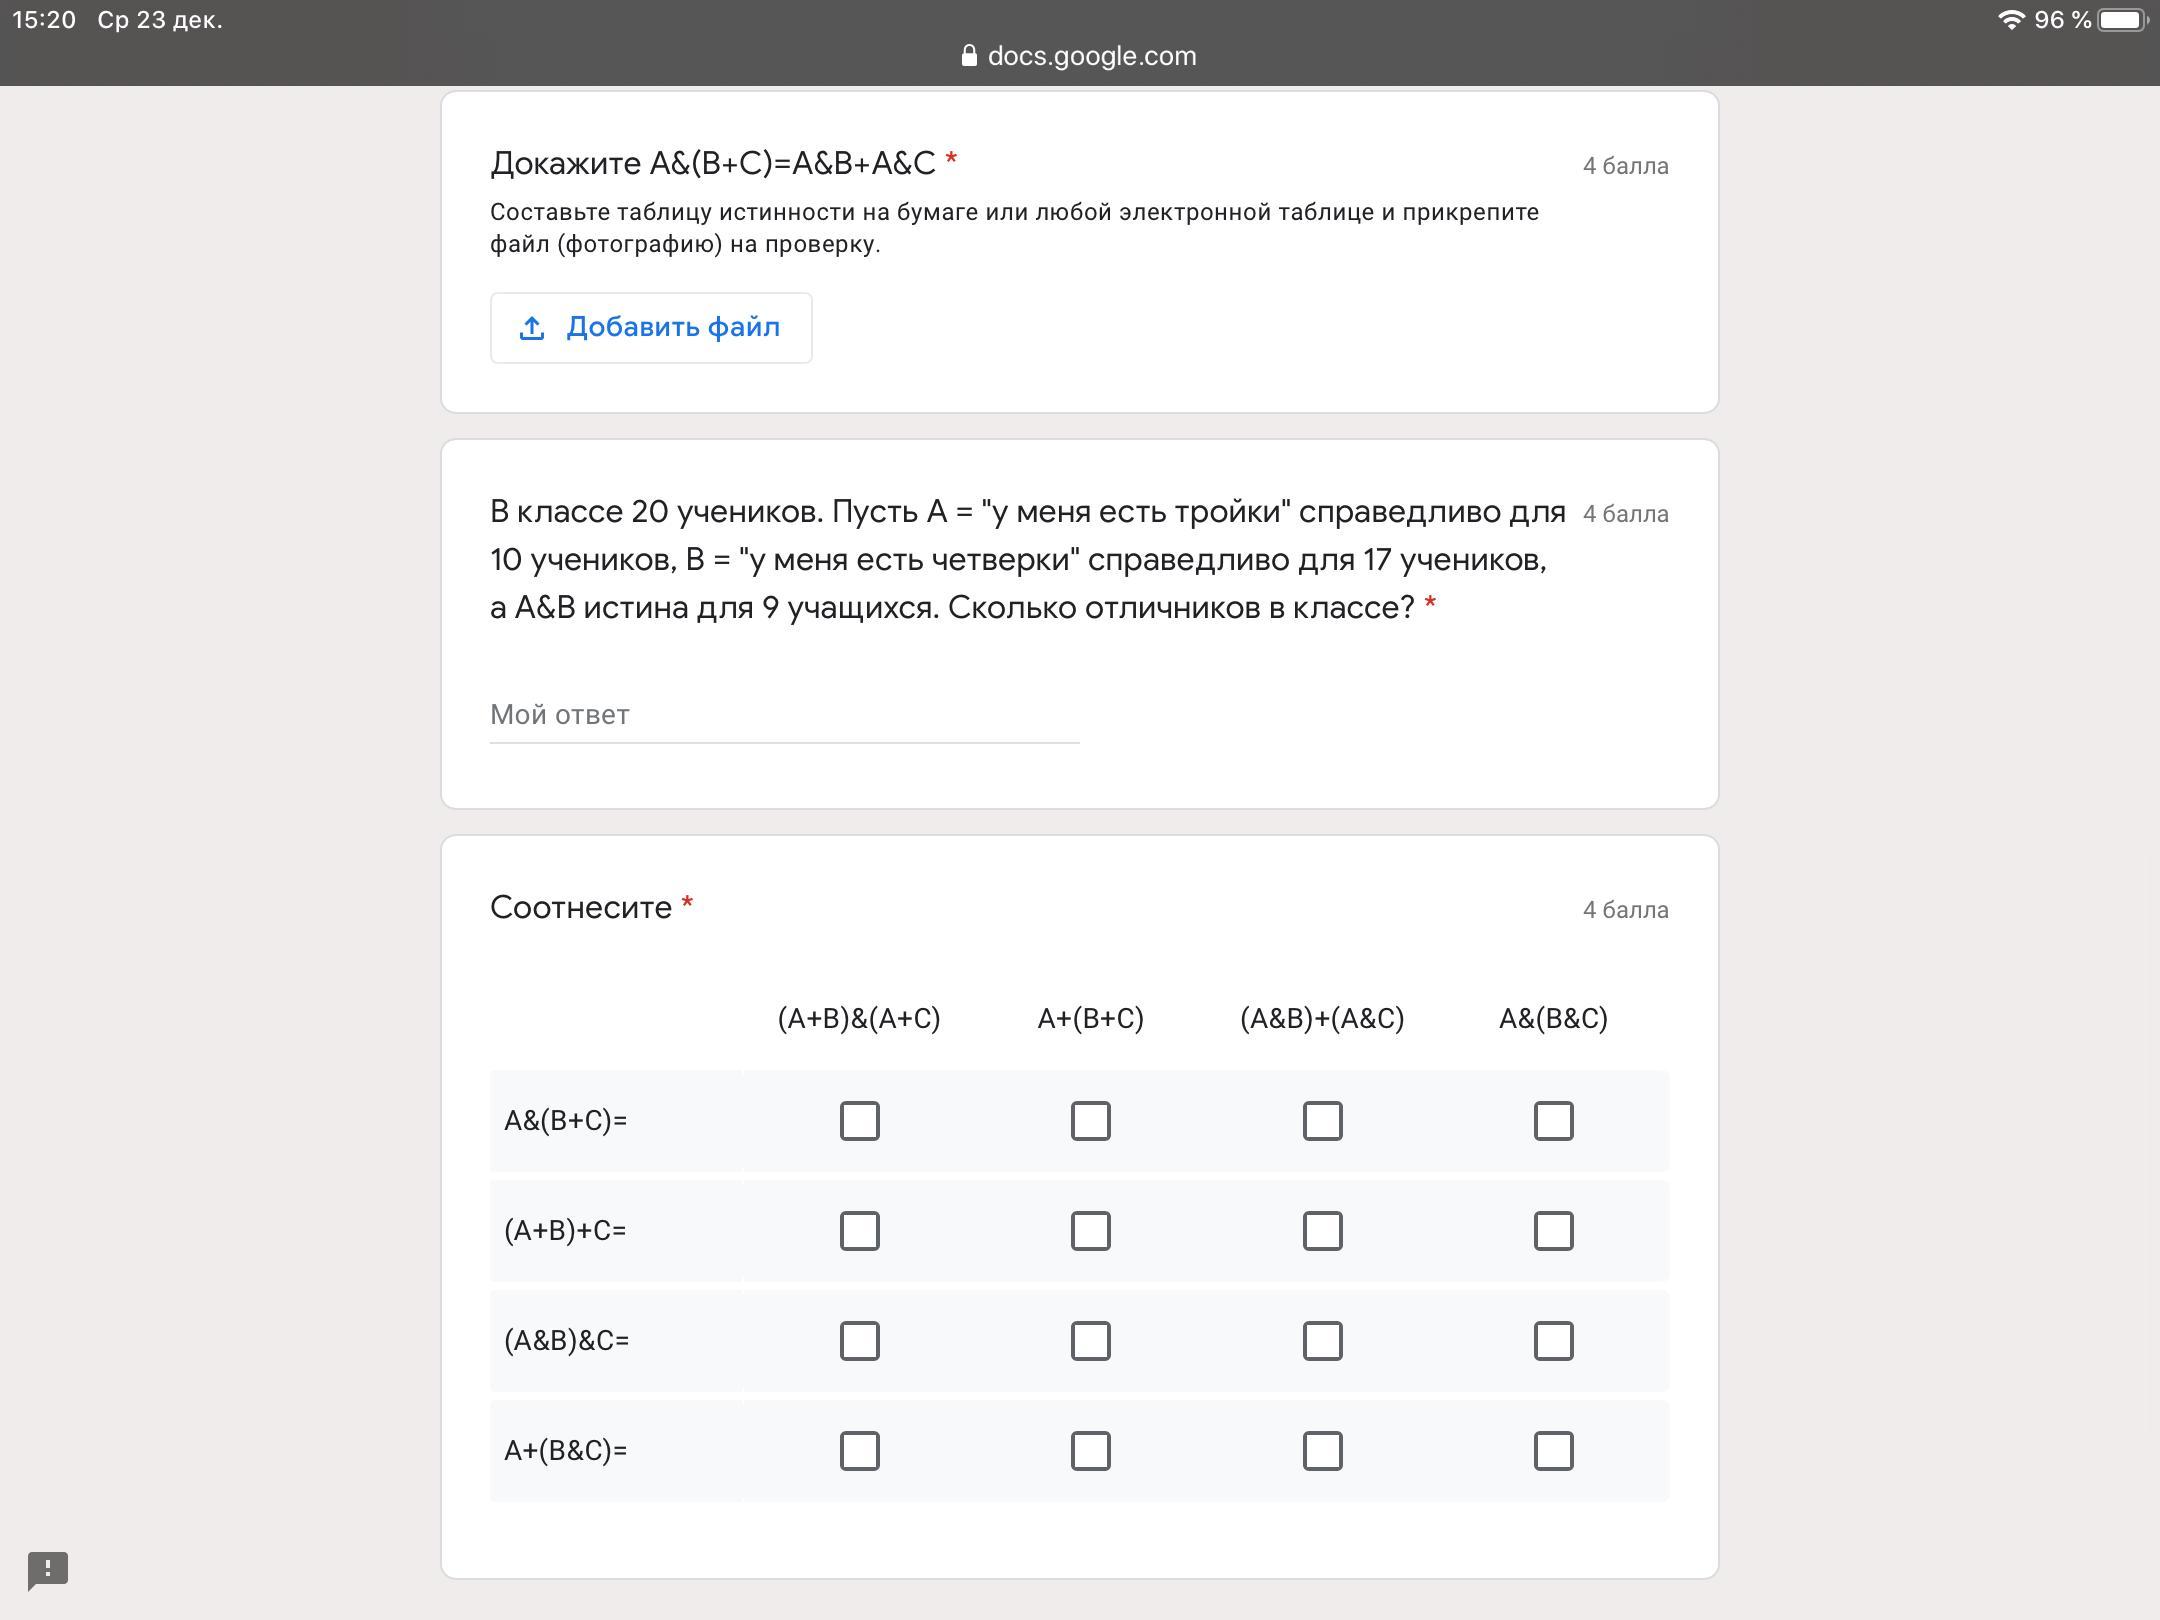Image resolution: width=2160 pixels, height=1620 pixels.
Task: Tick (A&B)&C= row under A+(B+C)
Action: click(1090, 1341)
